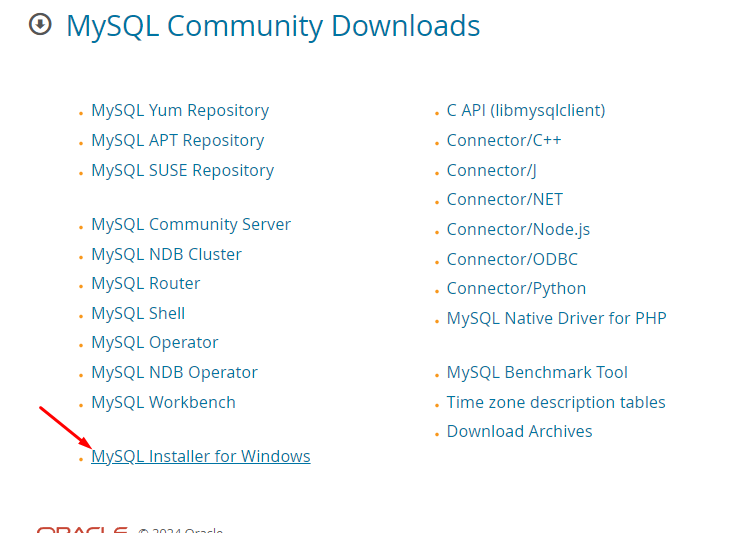Image resolution: width=731 pixels, height=533 pixels.
Task: Click the MySQL Shell link
Action: click(x=138, y=313)
